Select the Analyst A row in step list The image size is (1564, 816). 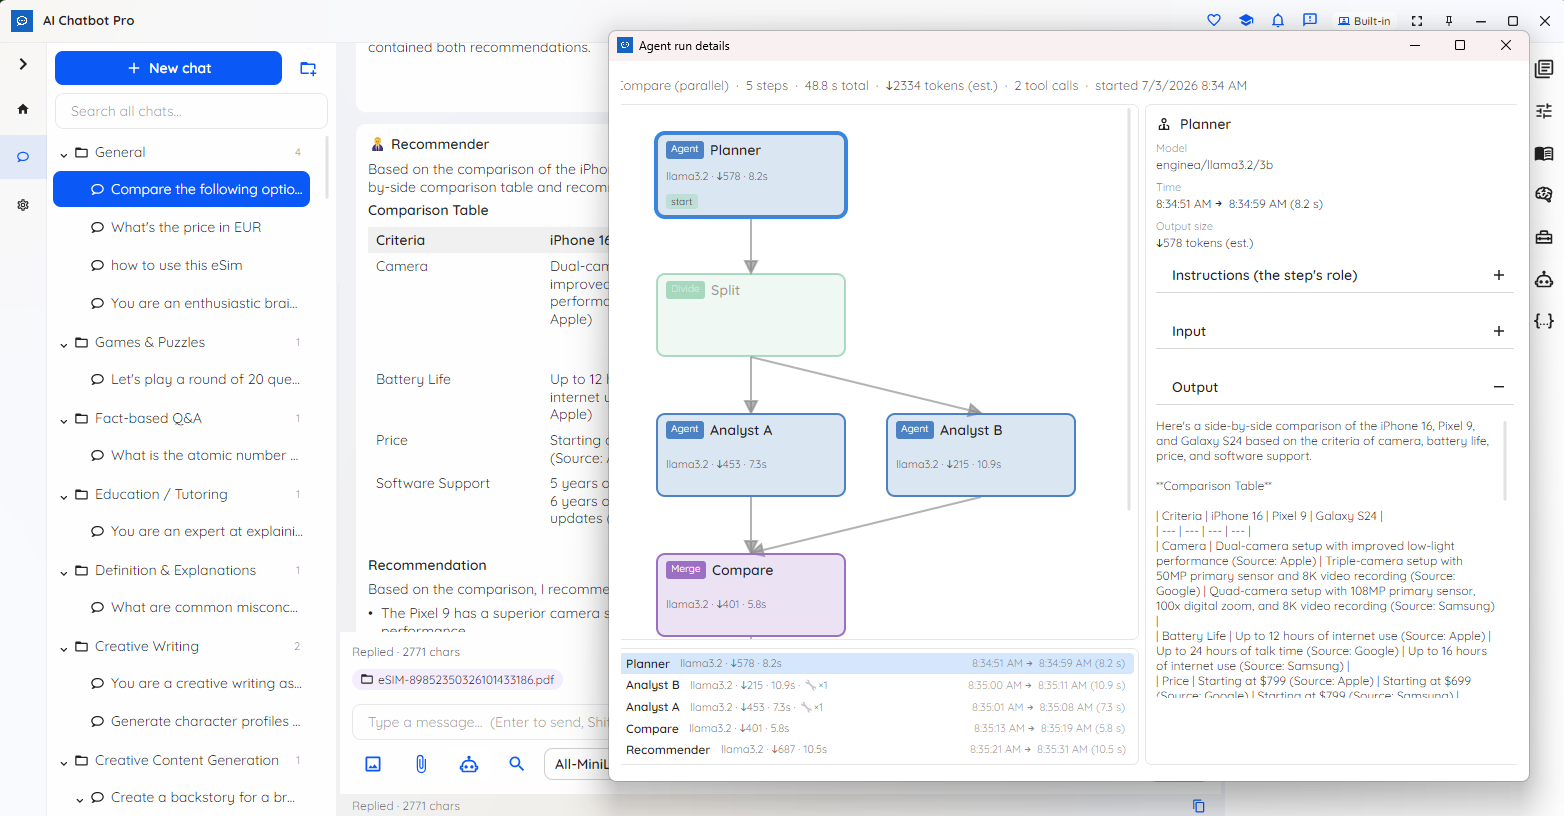877,707
